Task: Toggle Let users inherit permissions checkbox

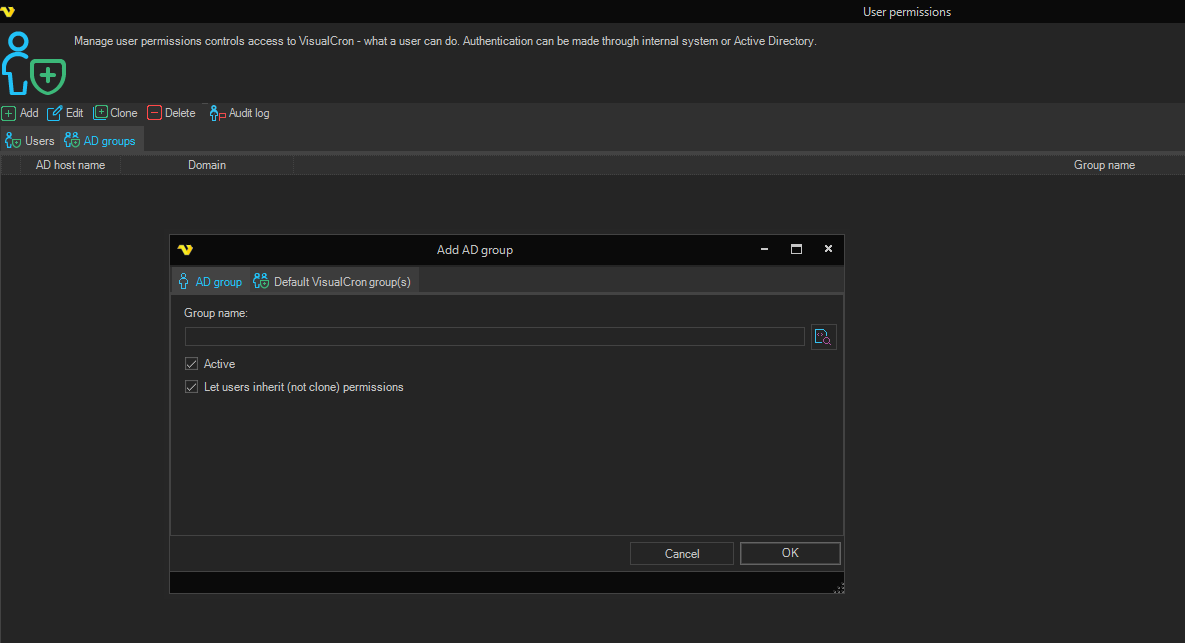Action: (x=192, y=387)
